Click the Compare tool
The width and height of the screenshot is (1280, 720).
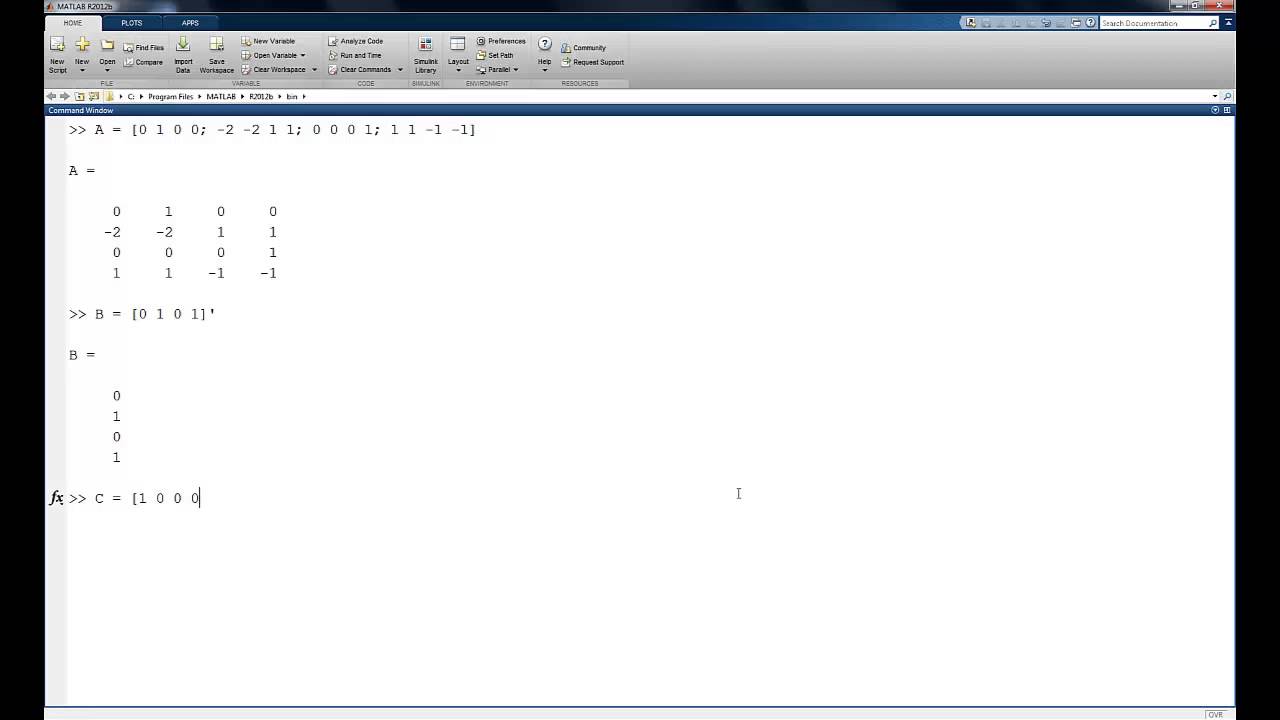(144, 62)
